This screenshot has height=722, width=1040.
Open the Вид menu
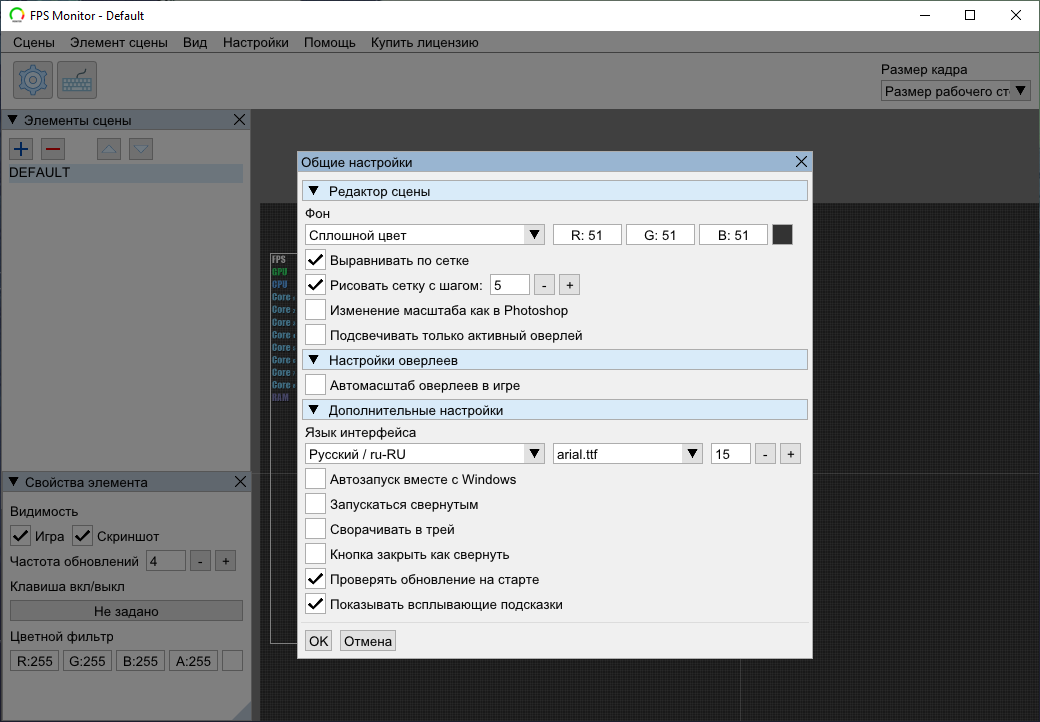pyautogui.click(x=195, y=42)
